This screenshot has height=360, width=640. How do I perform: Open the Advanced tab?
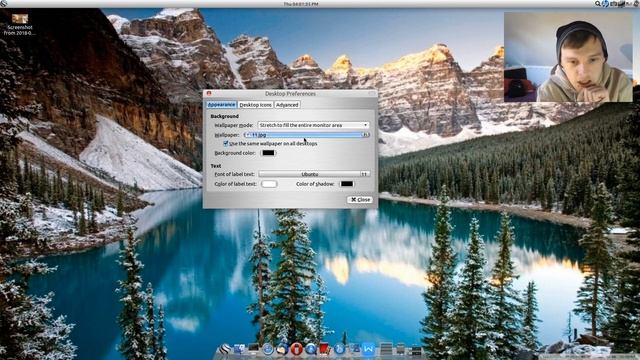(x=287, y=105)
